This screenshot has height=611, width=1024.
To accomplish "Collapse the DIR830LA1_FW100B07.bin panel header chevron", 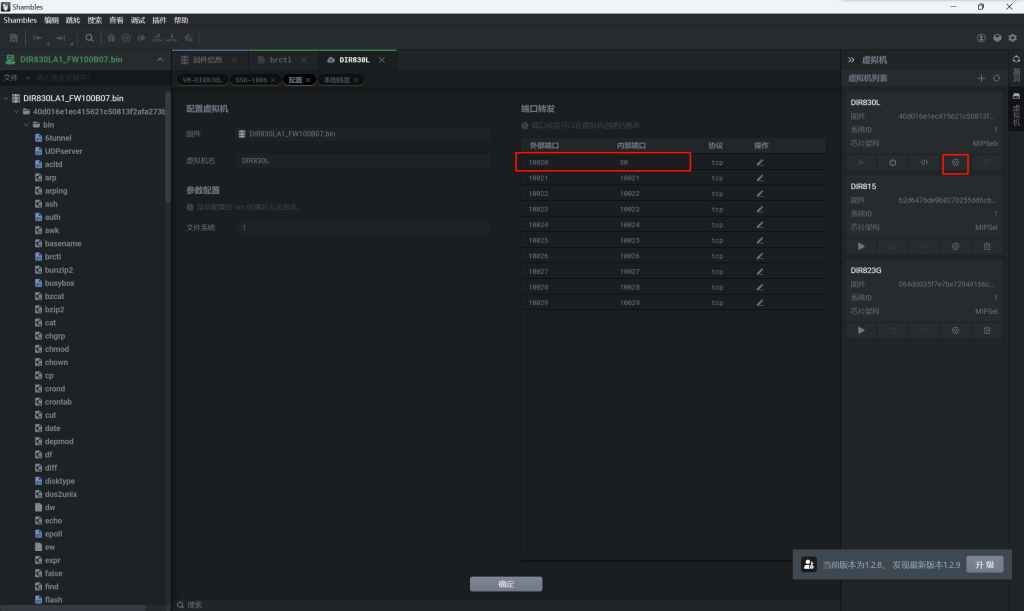I will click(158, 60).
